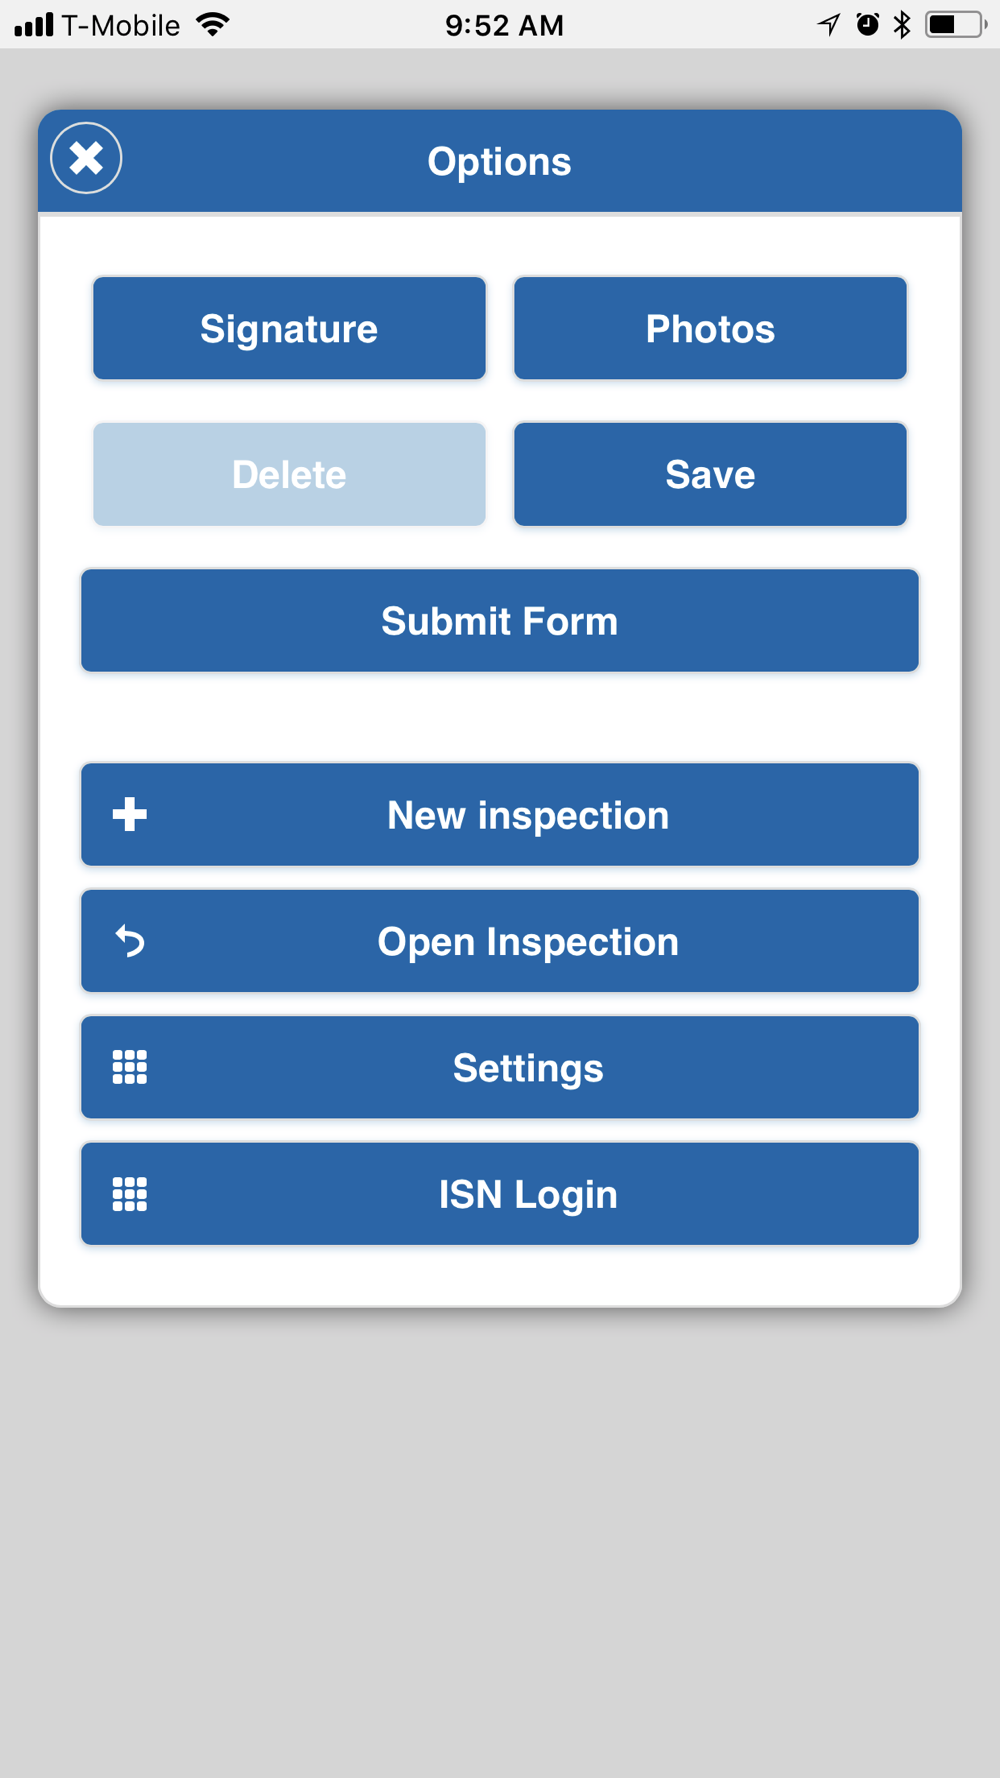Open the Photos option
Viewport: 1000px width, 1778px height.
click(x=710, y=328)
